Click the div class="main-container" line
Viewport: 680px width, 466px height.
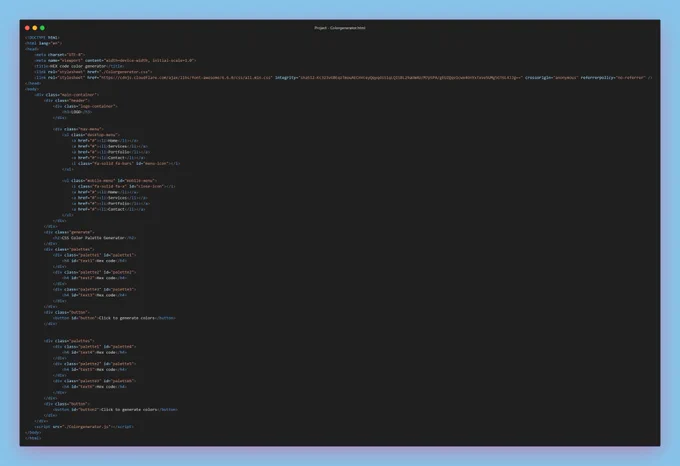[x=67, y=95]
